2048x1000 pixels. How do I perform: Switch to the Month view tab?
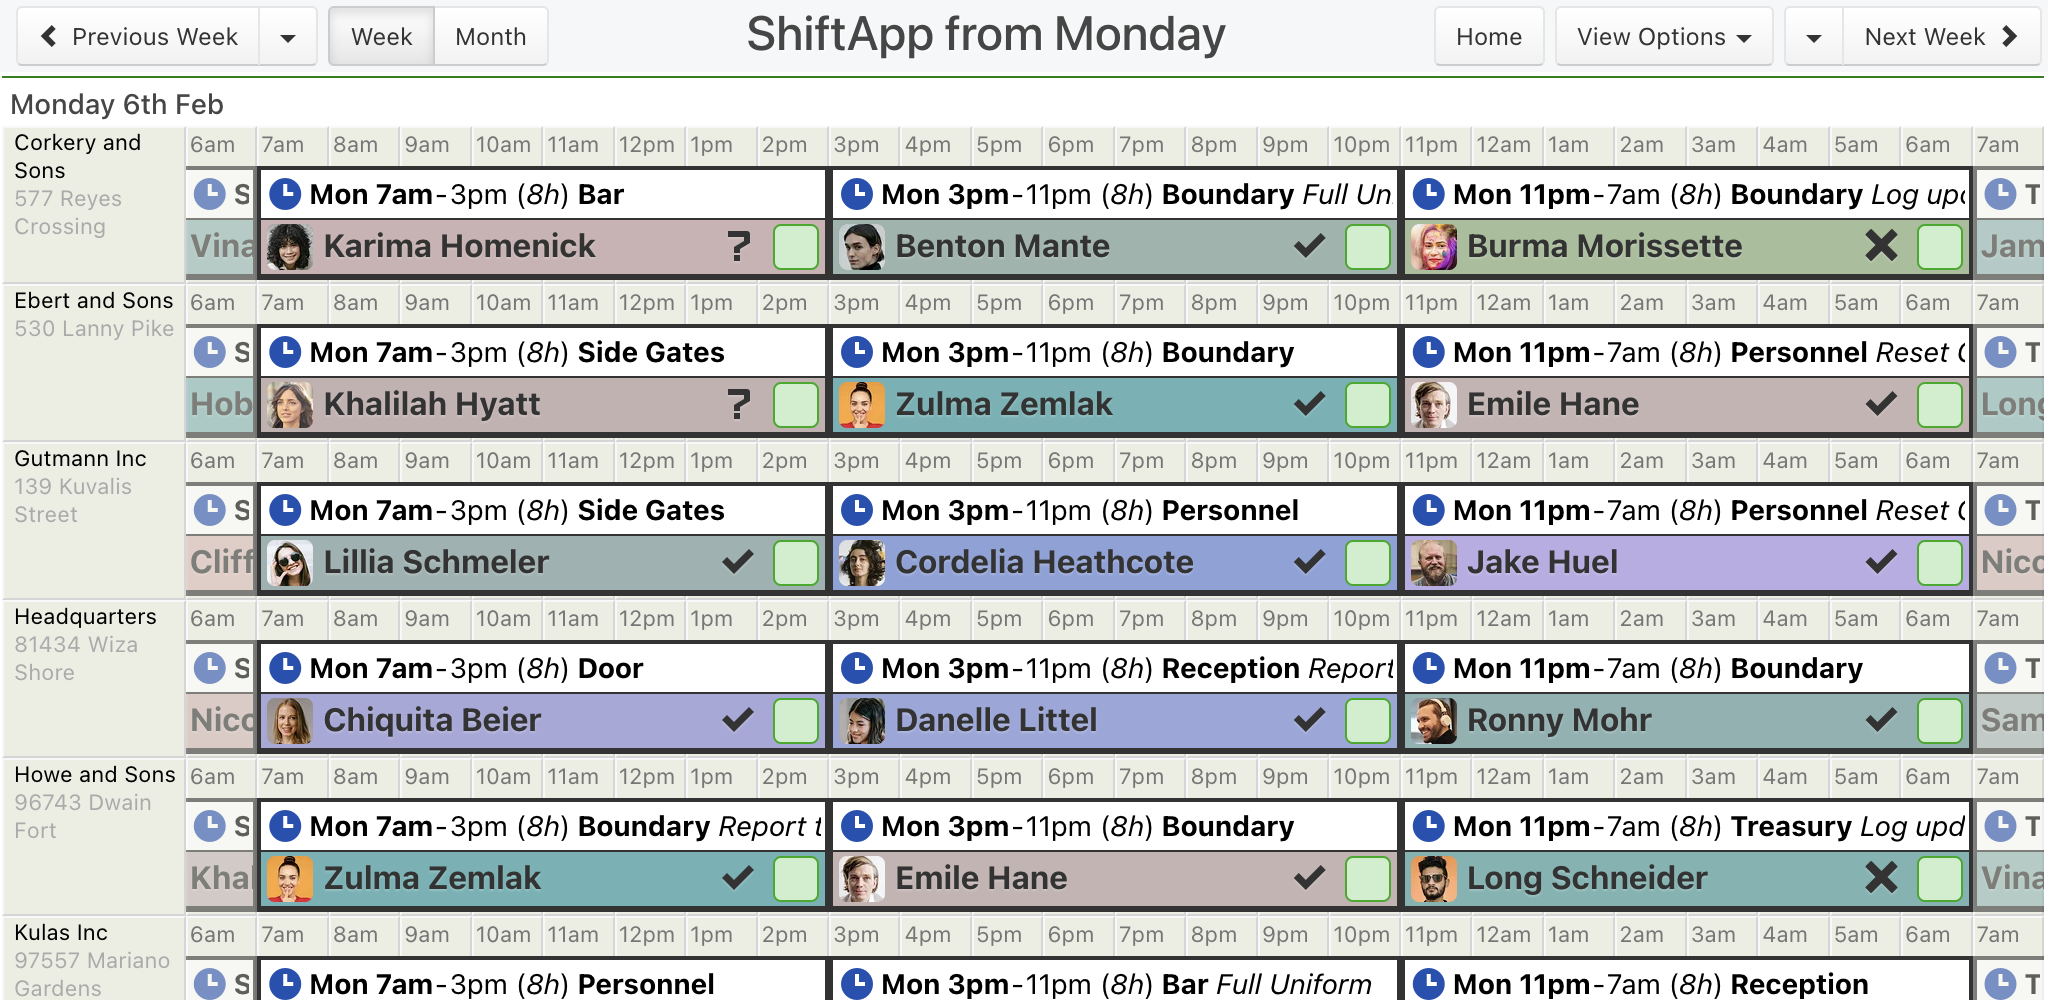[490, 37]
